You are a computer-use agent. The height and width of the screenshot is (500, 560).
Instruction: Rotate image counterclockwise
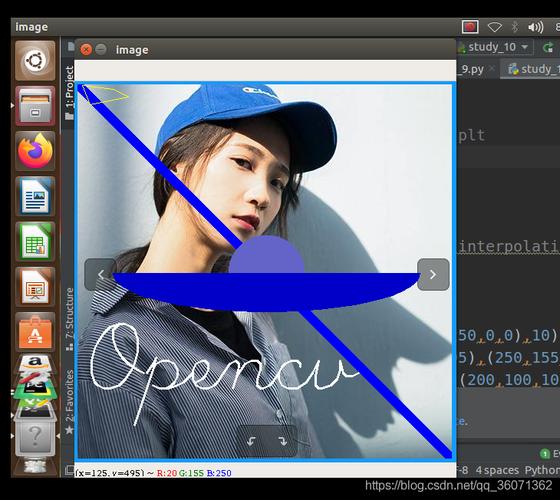pos(251,441)
